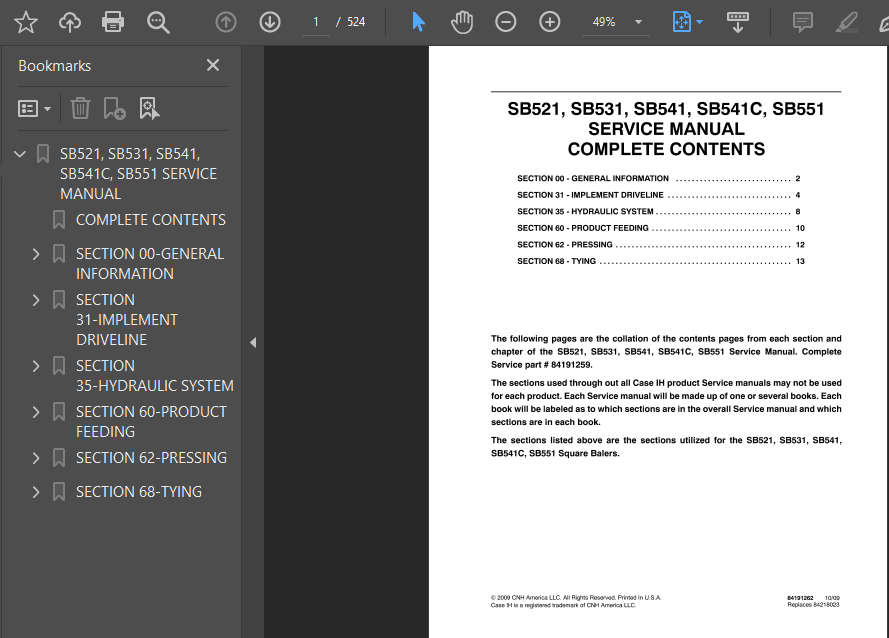Viewport: 889px width, 638px height.
Task: Click the SECTION 31 - IMPLEMENT DRIVELINE contents line
Action: click(658, 195)
